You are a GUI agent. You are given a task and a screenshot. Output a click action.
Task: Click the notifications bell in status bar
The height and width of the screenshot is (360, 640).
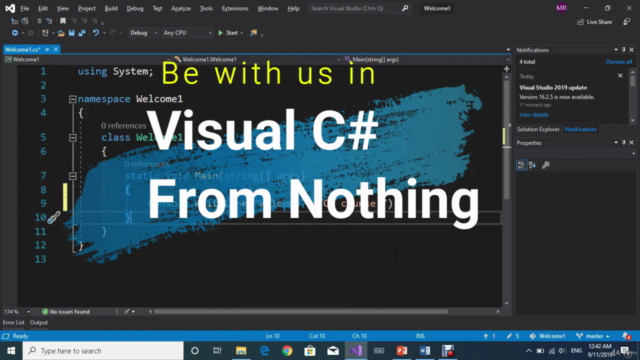click(626, 336)
